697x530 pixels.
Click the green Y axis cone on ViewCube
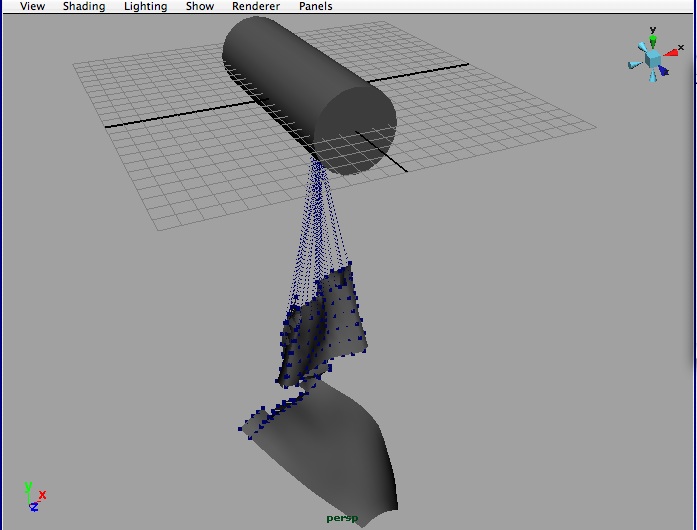coord(653,41)
